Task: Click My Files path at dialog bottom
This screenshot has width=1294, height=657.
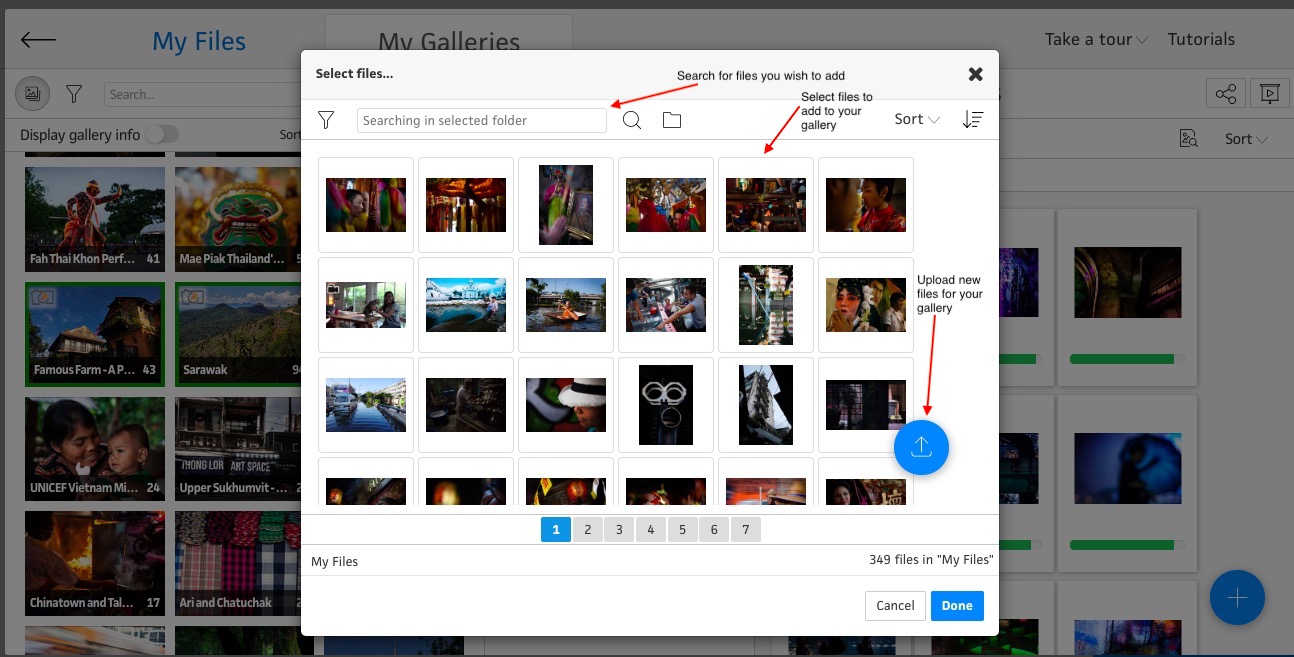Action: point(335,562)
